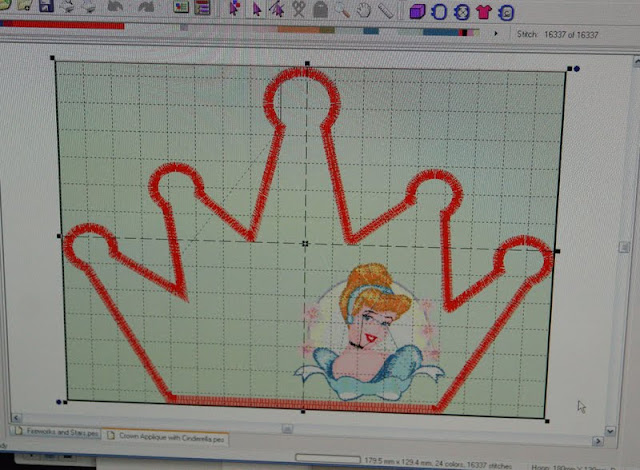Image resolution: width=640 pixels, height=470 pixels.
Task: Select the multi-object select arrow tool
Action: pos(234,9)
